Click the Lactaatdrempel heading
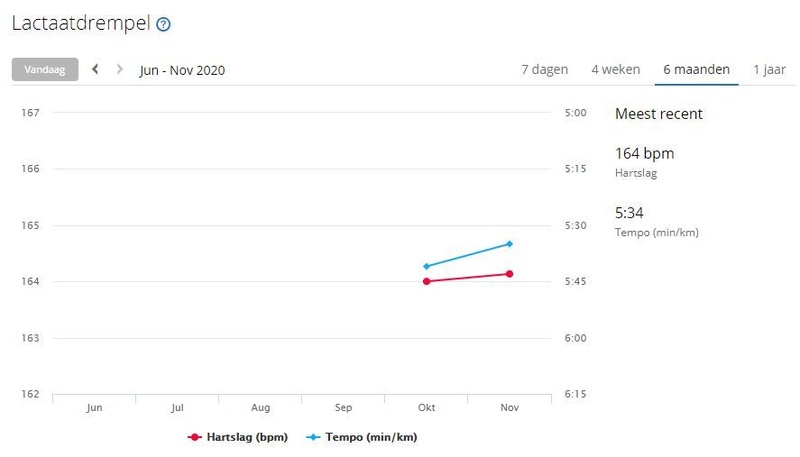Image resolution: width=800 pixels, height=457 pixels. tap(82, 23)
